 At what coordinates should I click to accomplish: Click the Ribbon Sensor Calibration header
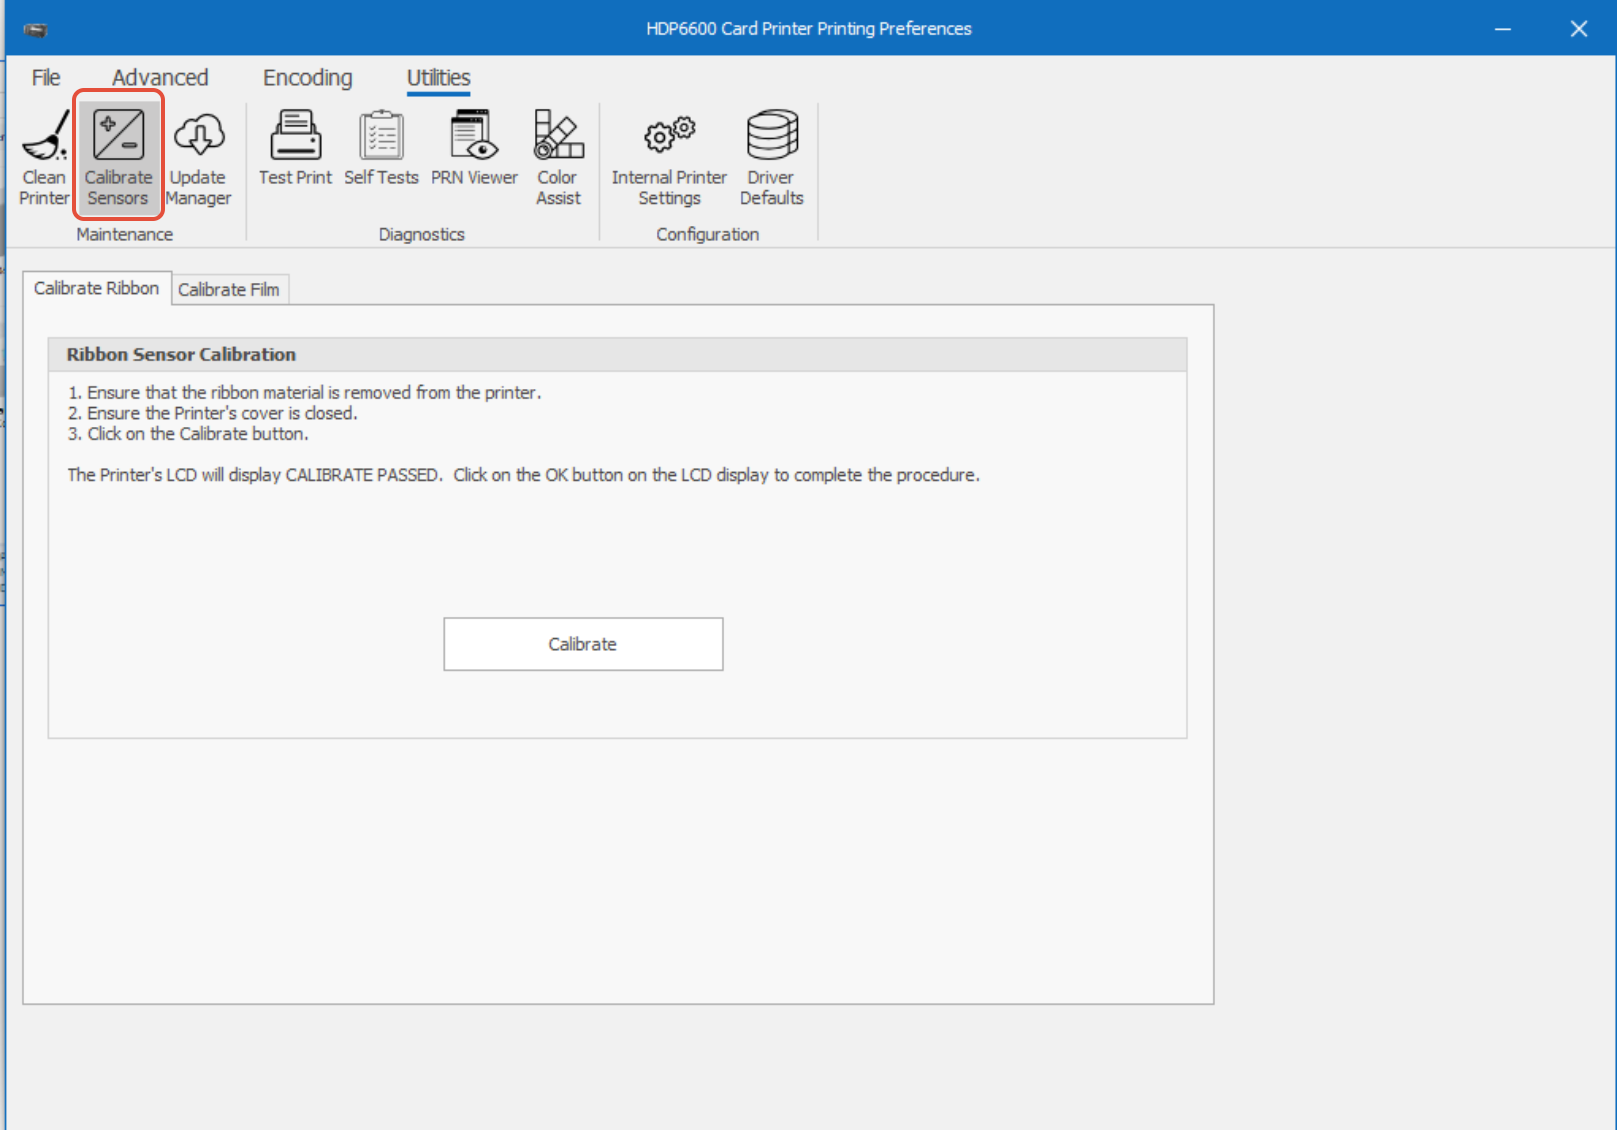click(x=617, y=355)
